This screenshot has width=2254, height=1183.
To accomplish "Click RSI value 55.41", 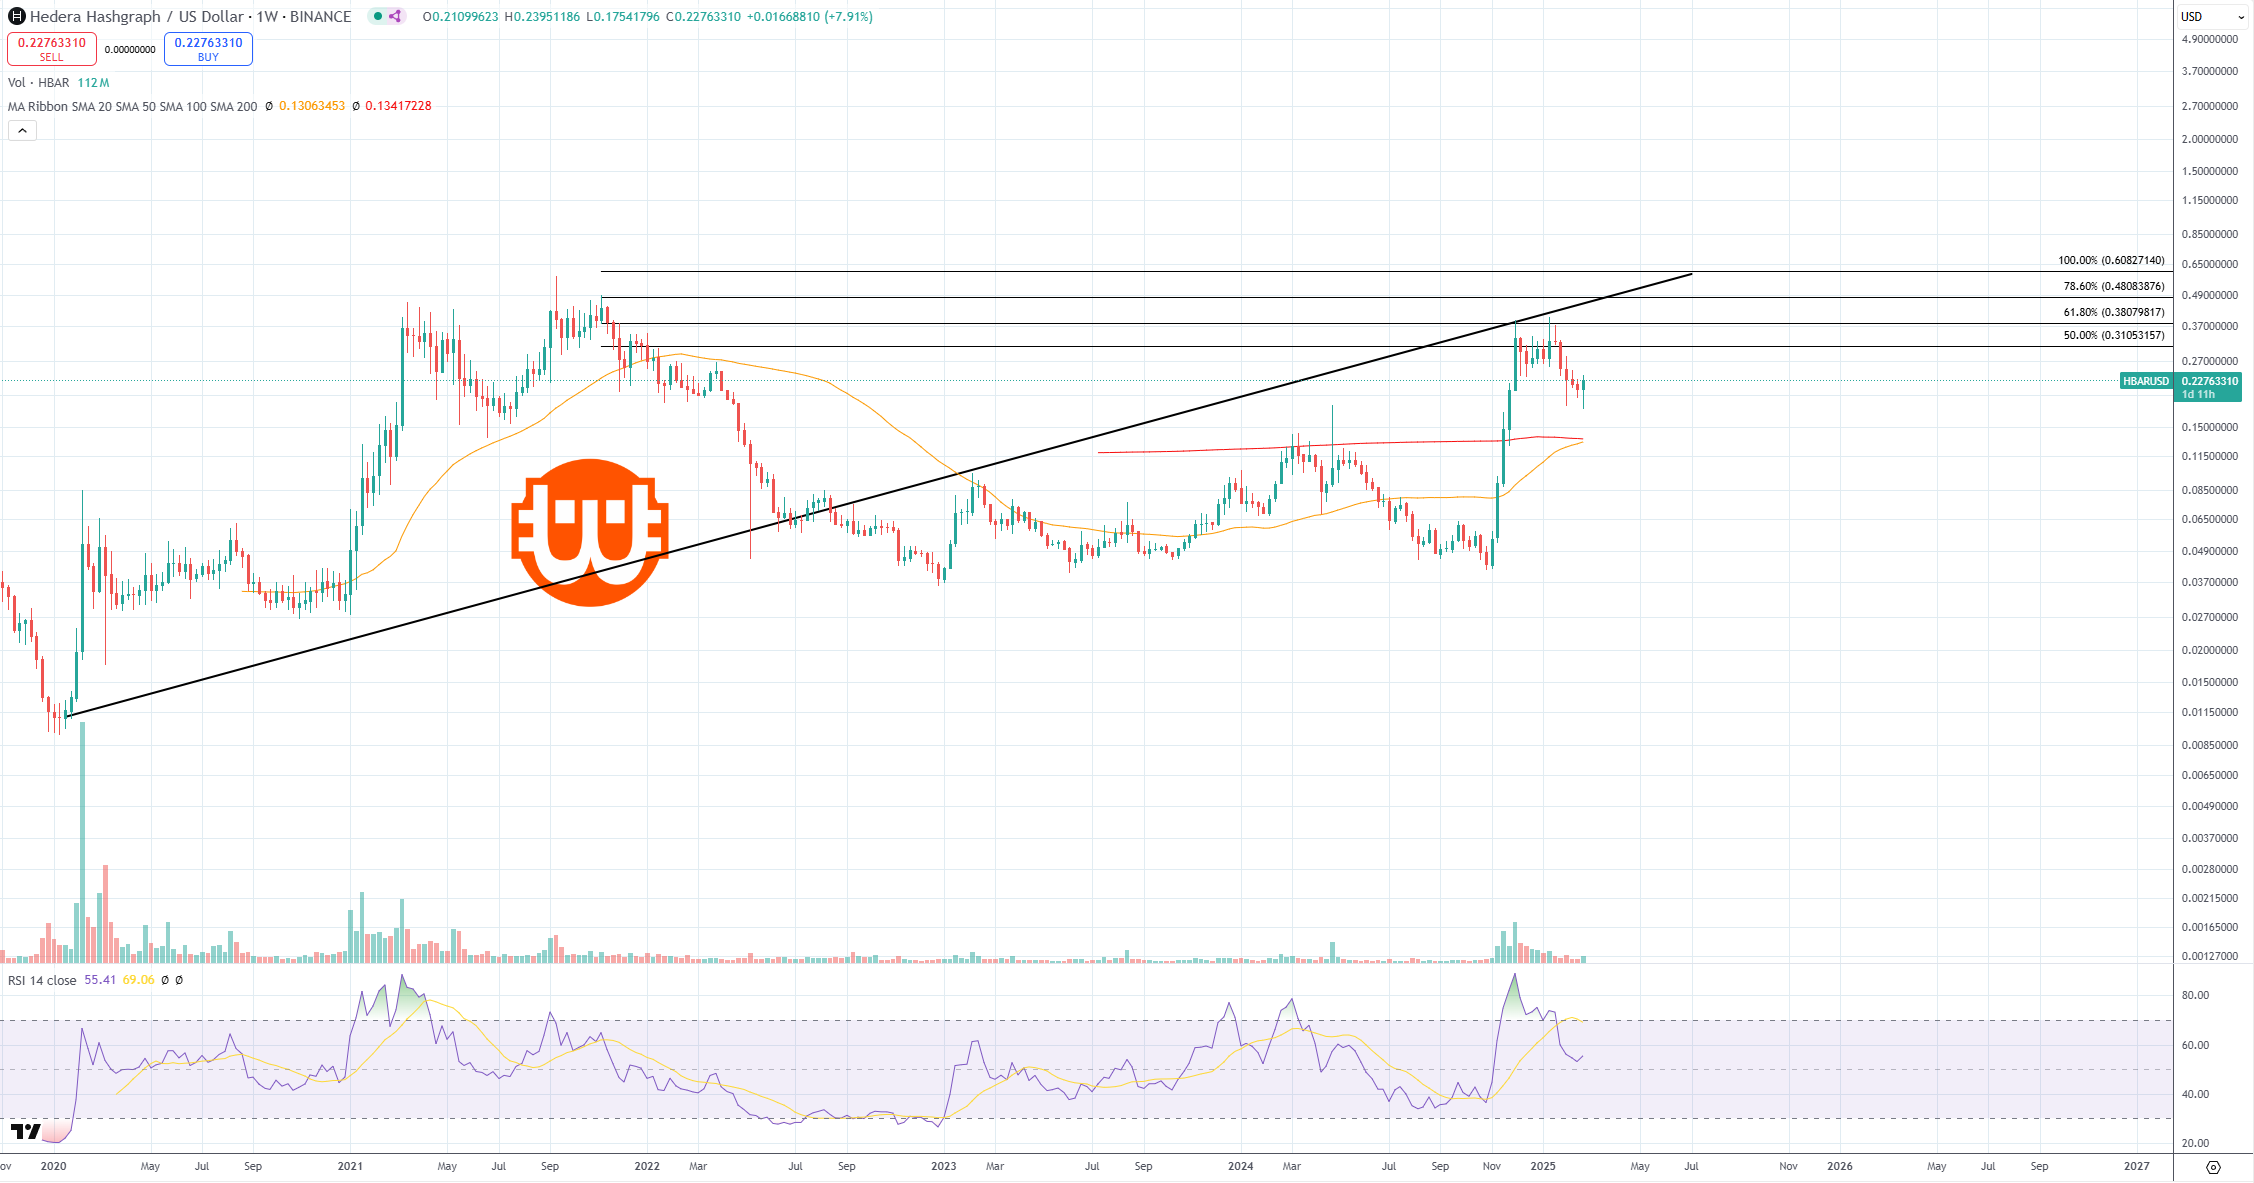I will pos(100,980).
